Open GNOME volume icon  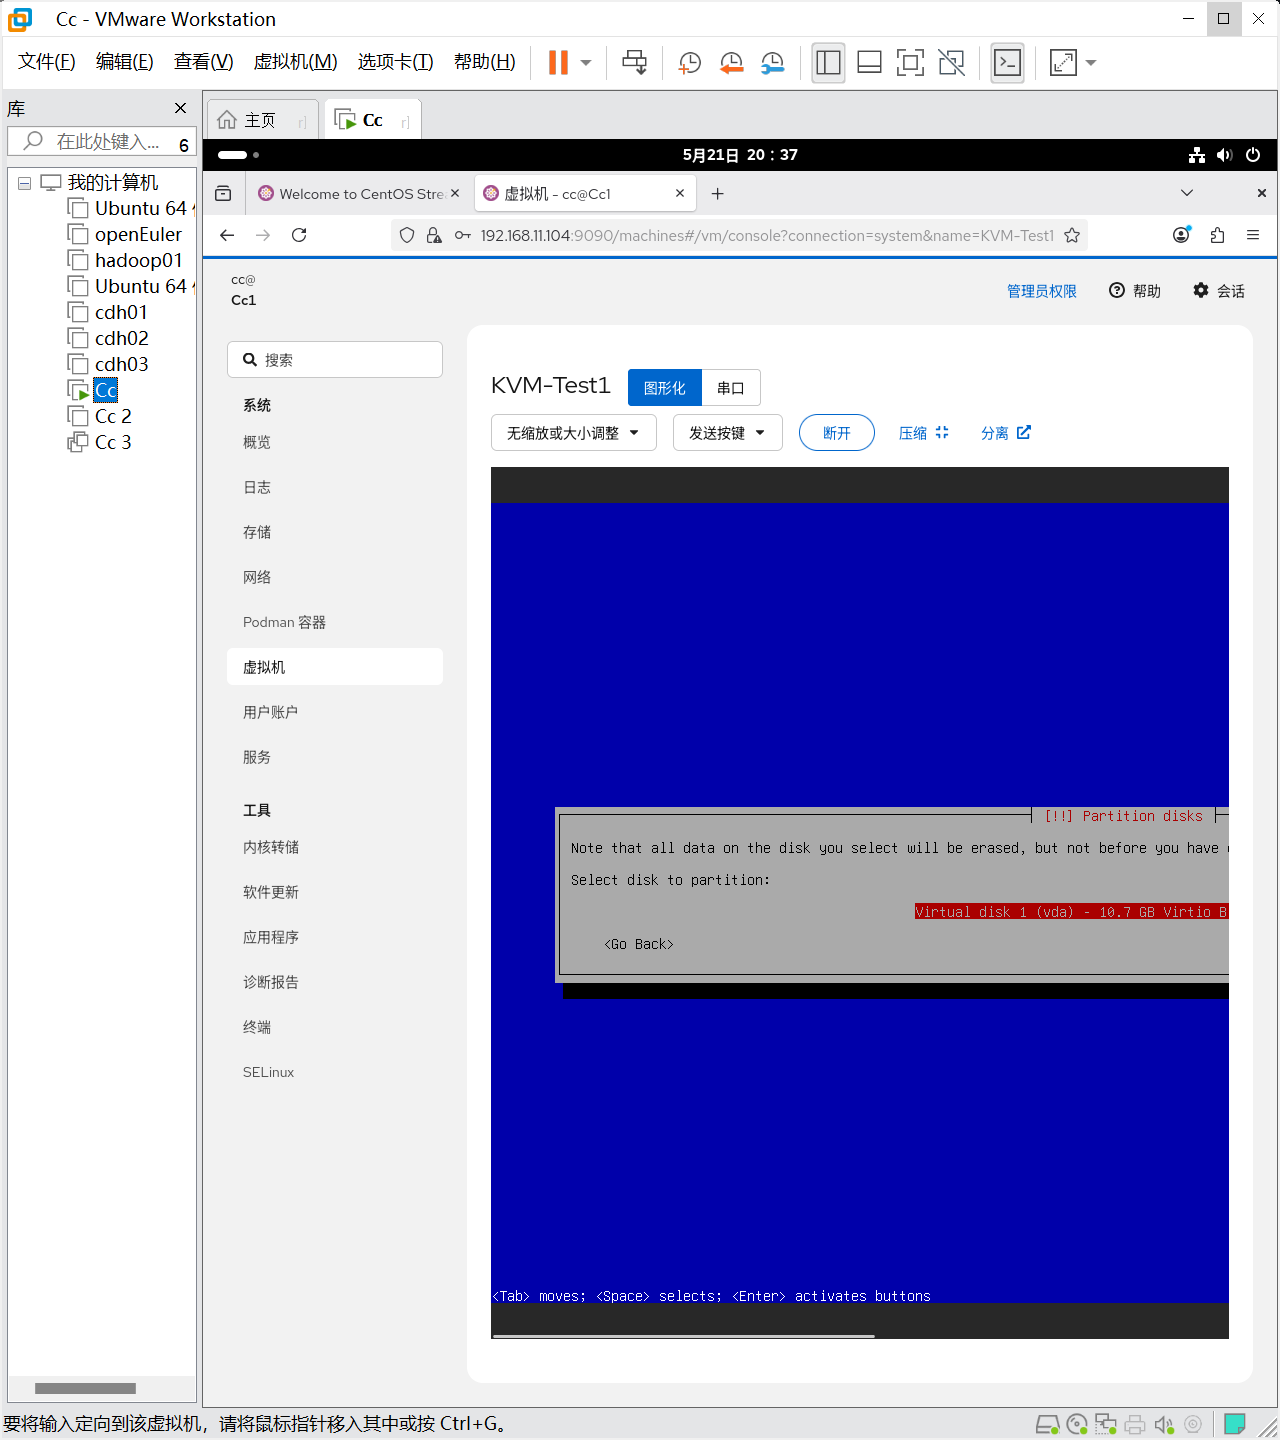(x=1224, y=155)
